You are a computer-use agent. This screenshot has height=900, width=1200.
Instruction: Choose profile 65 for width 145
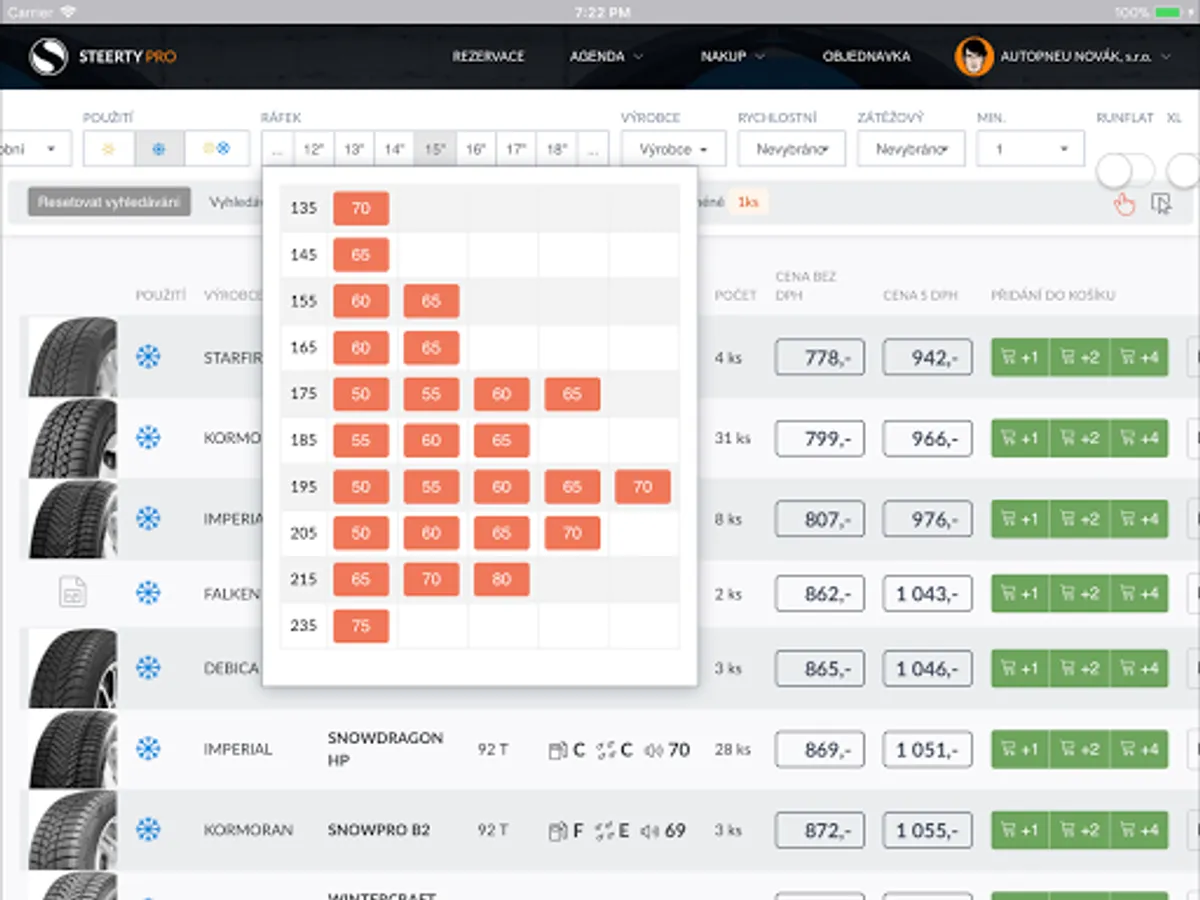click(361, 255)
